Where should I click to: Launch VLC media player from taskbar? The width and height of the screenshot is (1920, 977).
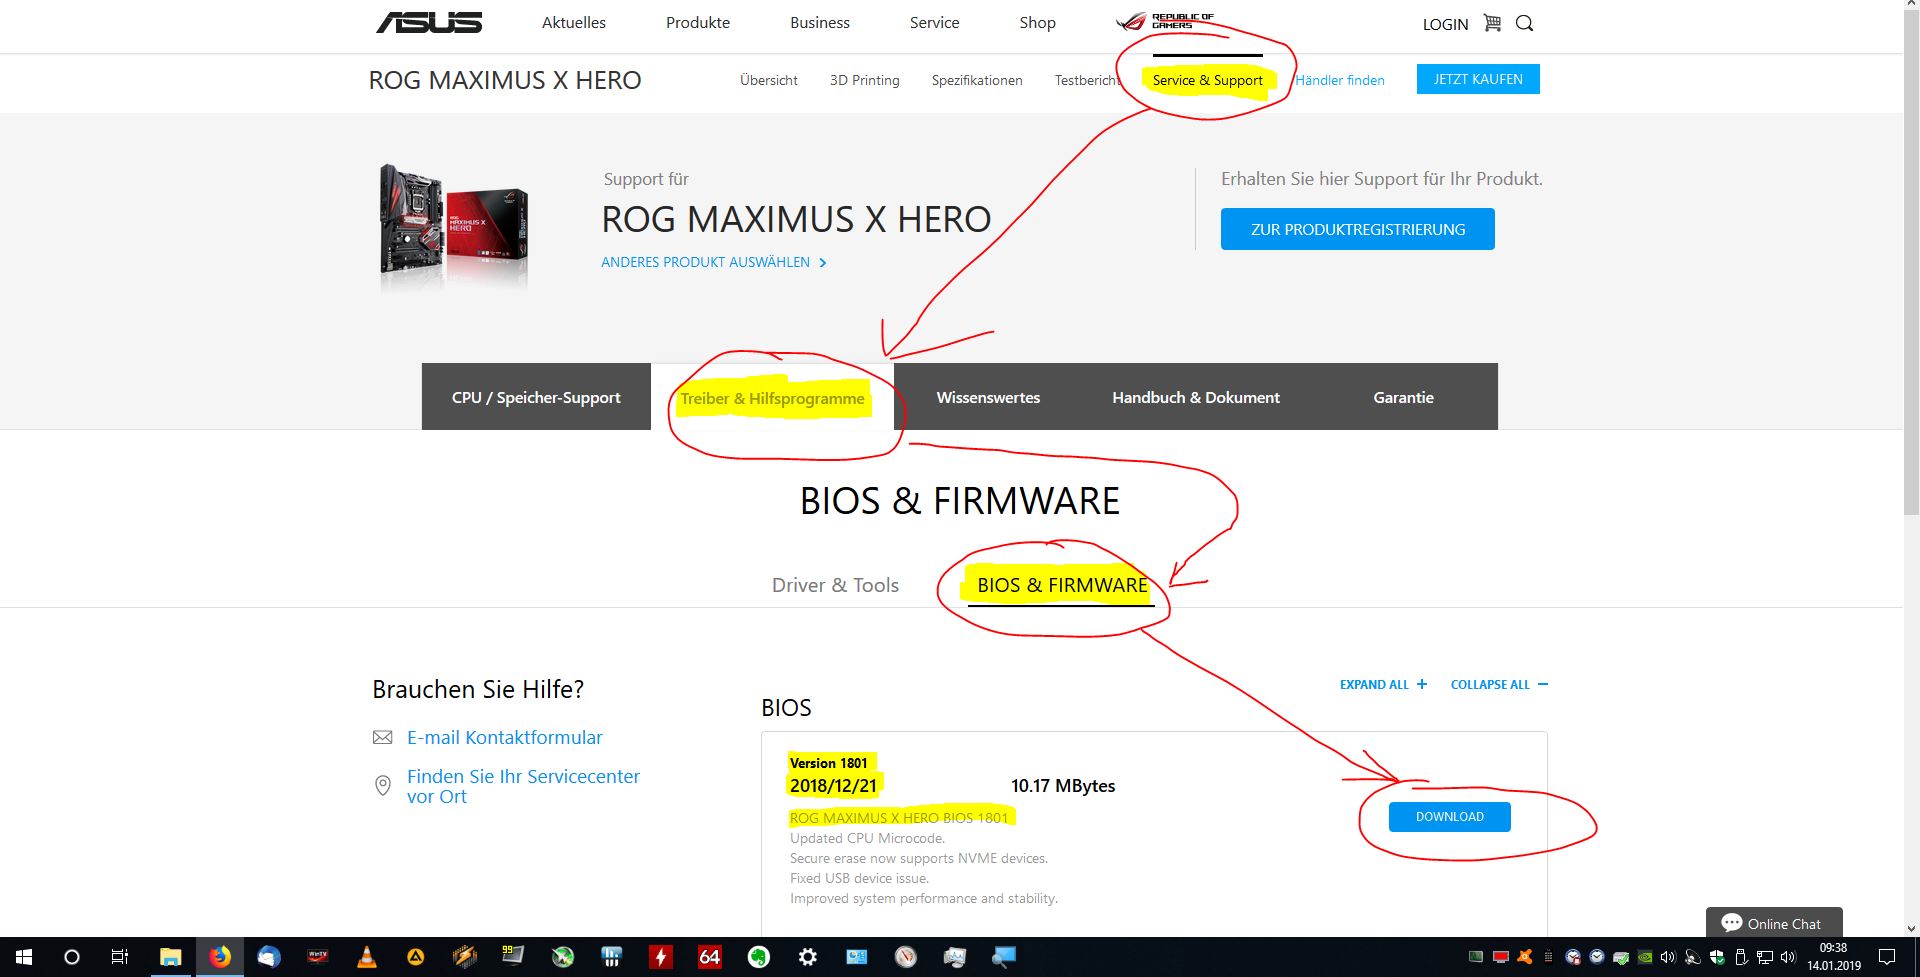pos(367,957)
